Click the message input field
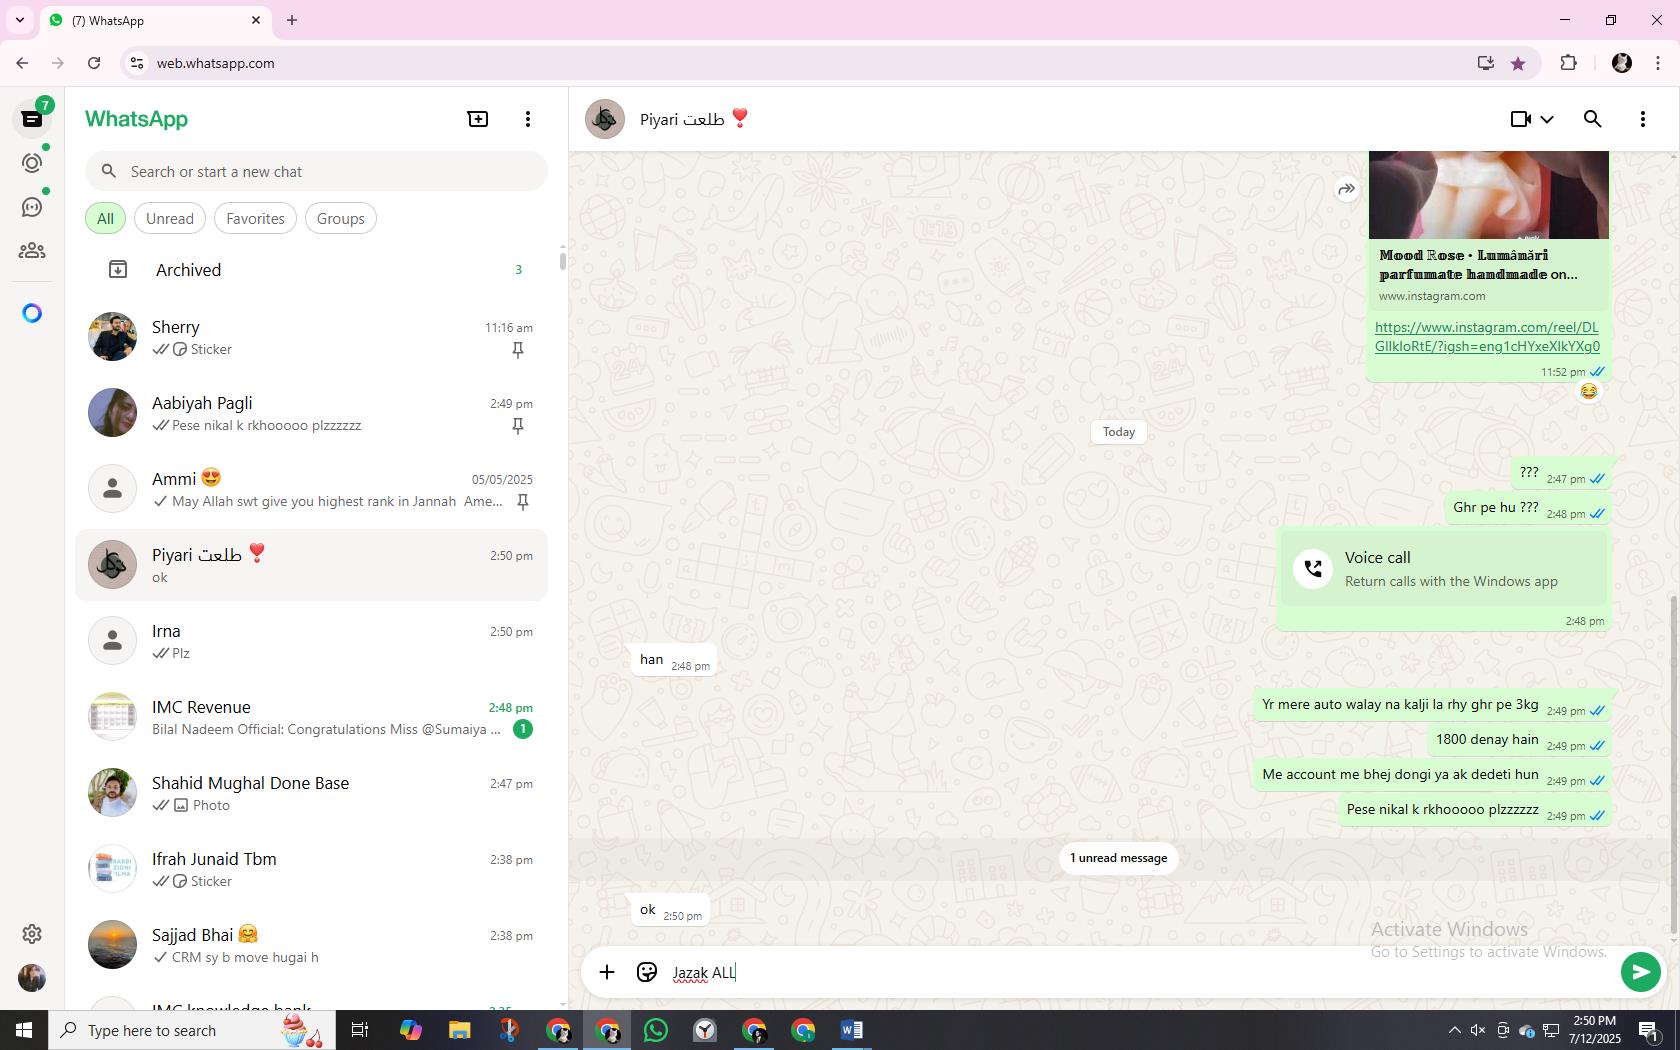This screenshot has width=1680, height=1050. pos(1140,972)
